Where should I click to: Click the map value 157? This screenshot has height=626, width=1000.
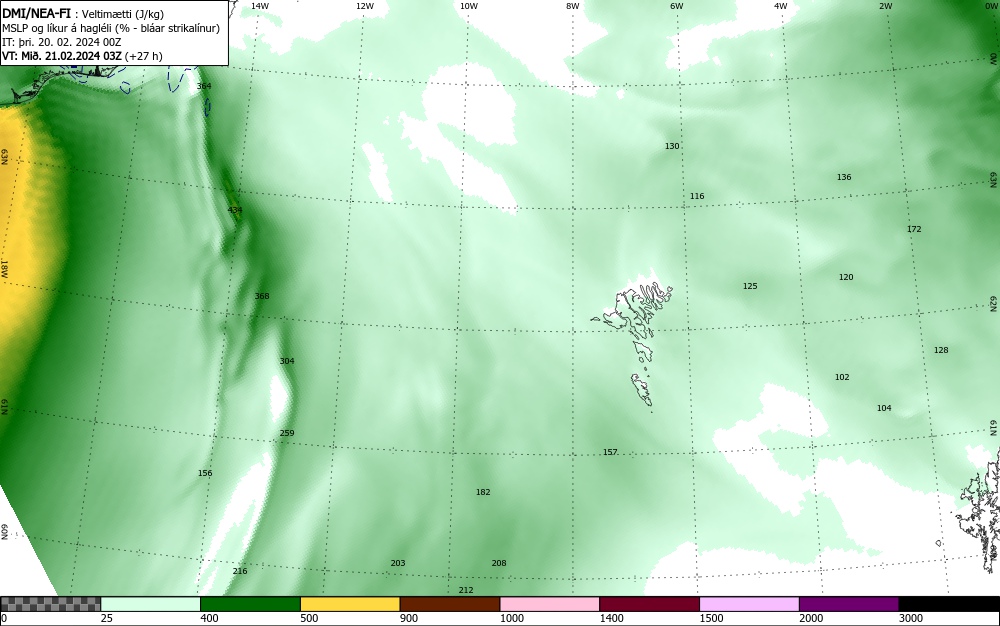(x=610, y=452)
